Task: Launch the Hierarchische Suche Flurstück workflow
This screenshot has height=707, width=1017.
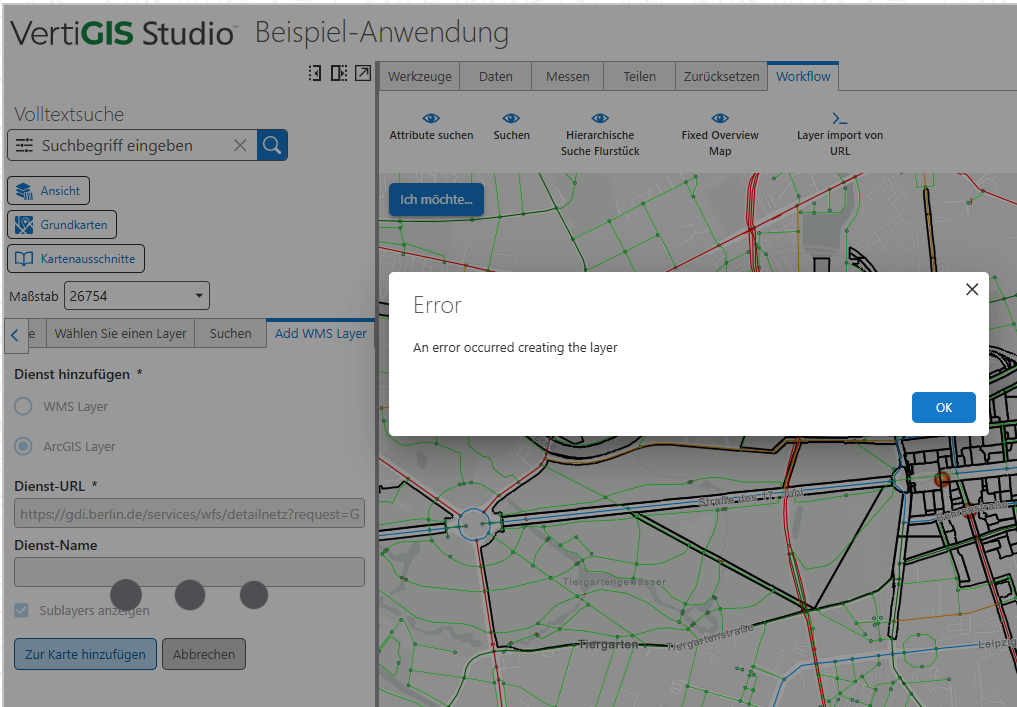Action: tap(600, 134)
